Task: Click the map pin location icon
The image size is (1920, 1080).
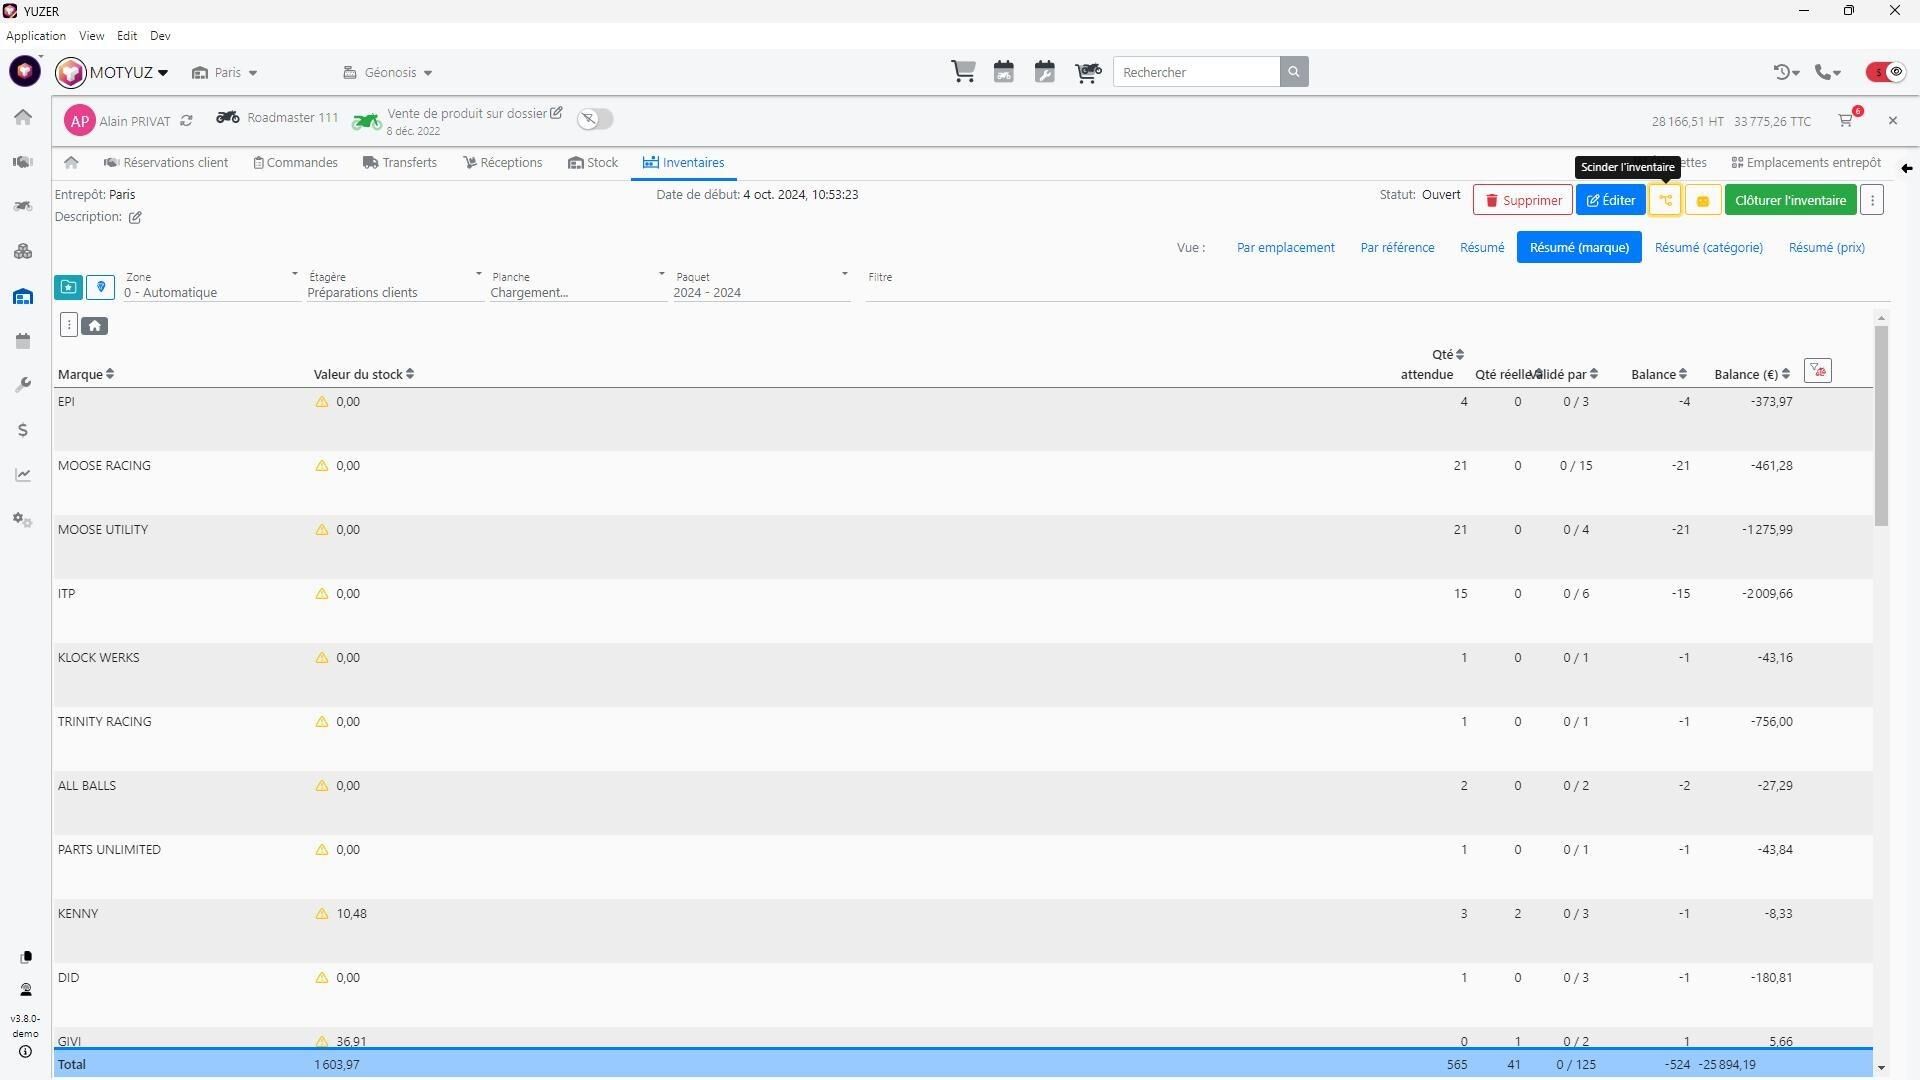Action: [100, 288]
